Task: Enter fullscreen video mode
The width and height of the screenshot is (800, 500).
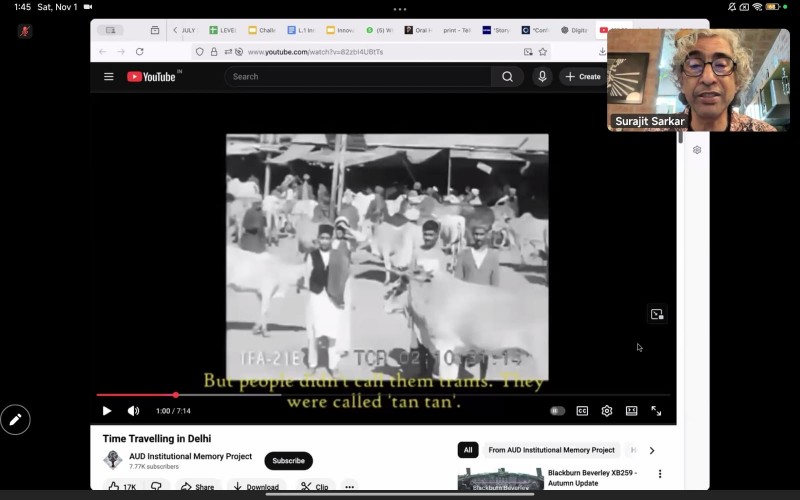Action: click(656, 411)
